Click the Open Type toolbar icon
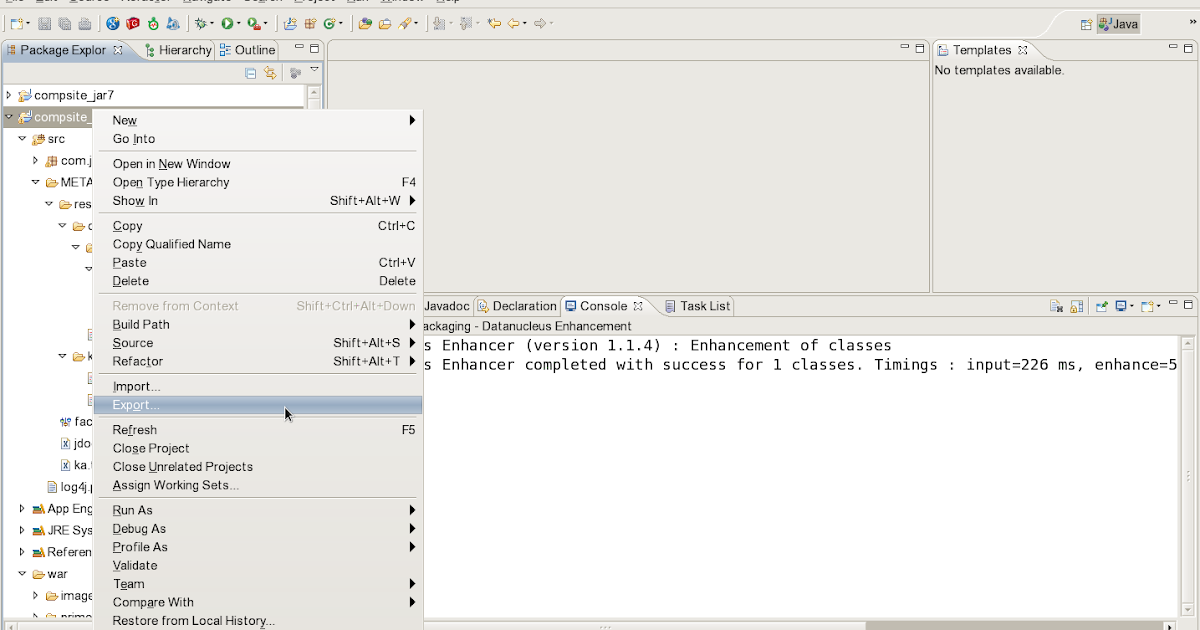 click(x=365, y=23)
